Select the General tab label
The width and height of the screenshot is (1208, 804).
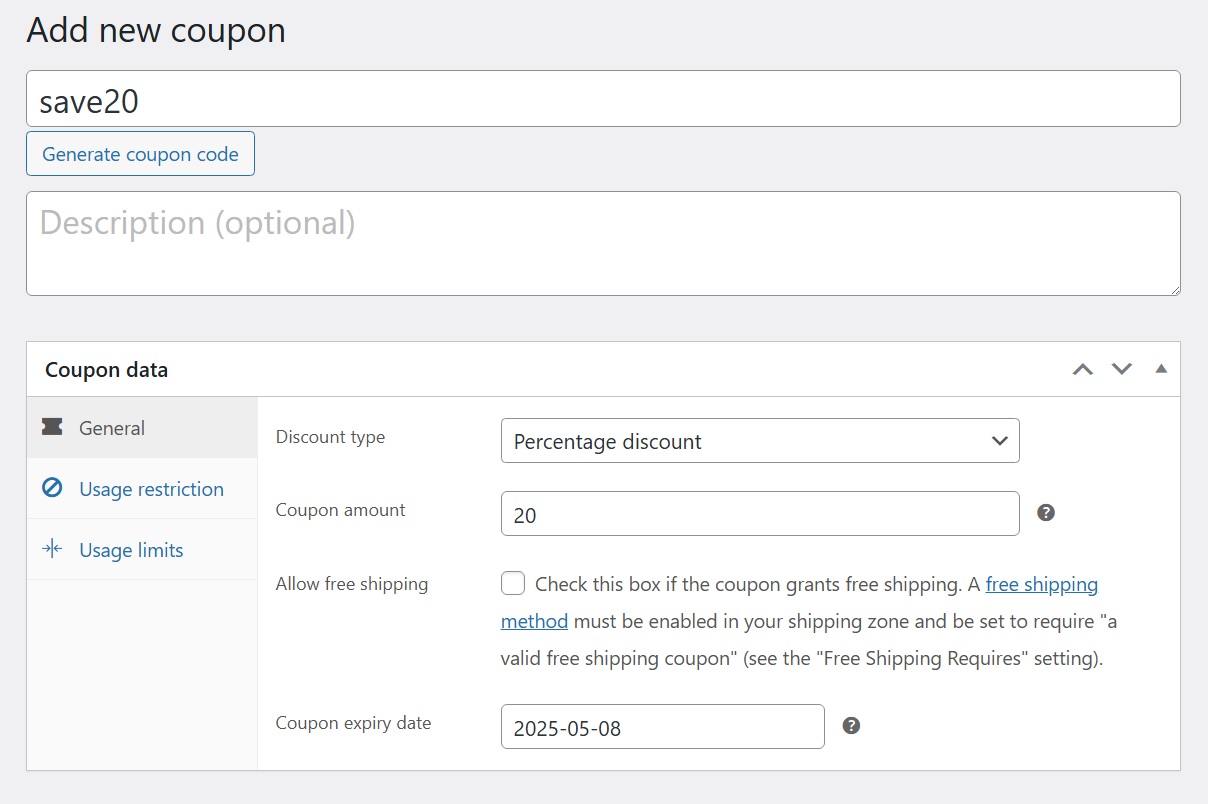112,428
